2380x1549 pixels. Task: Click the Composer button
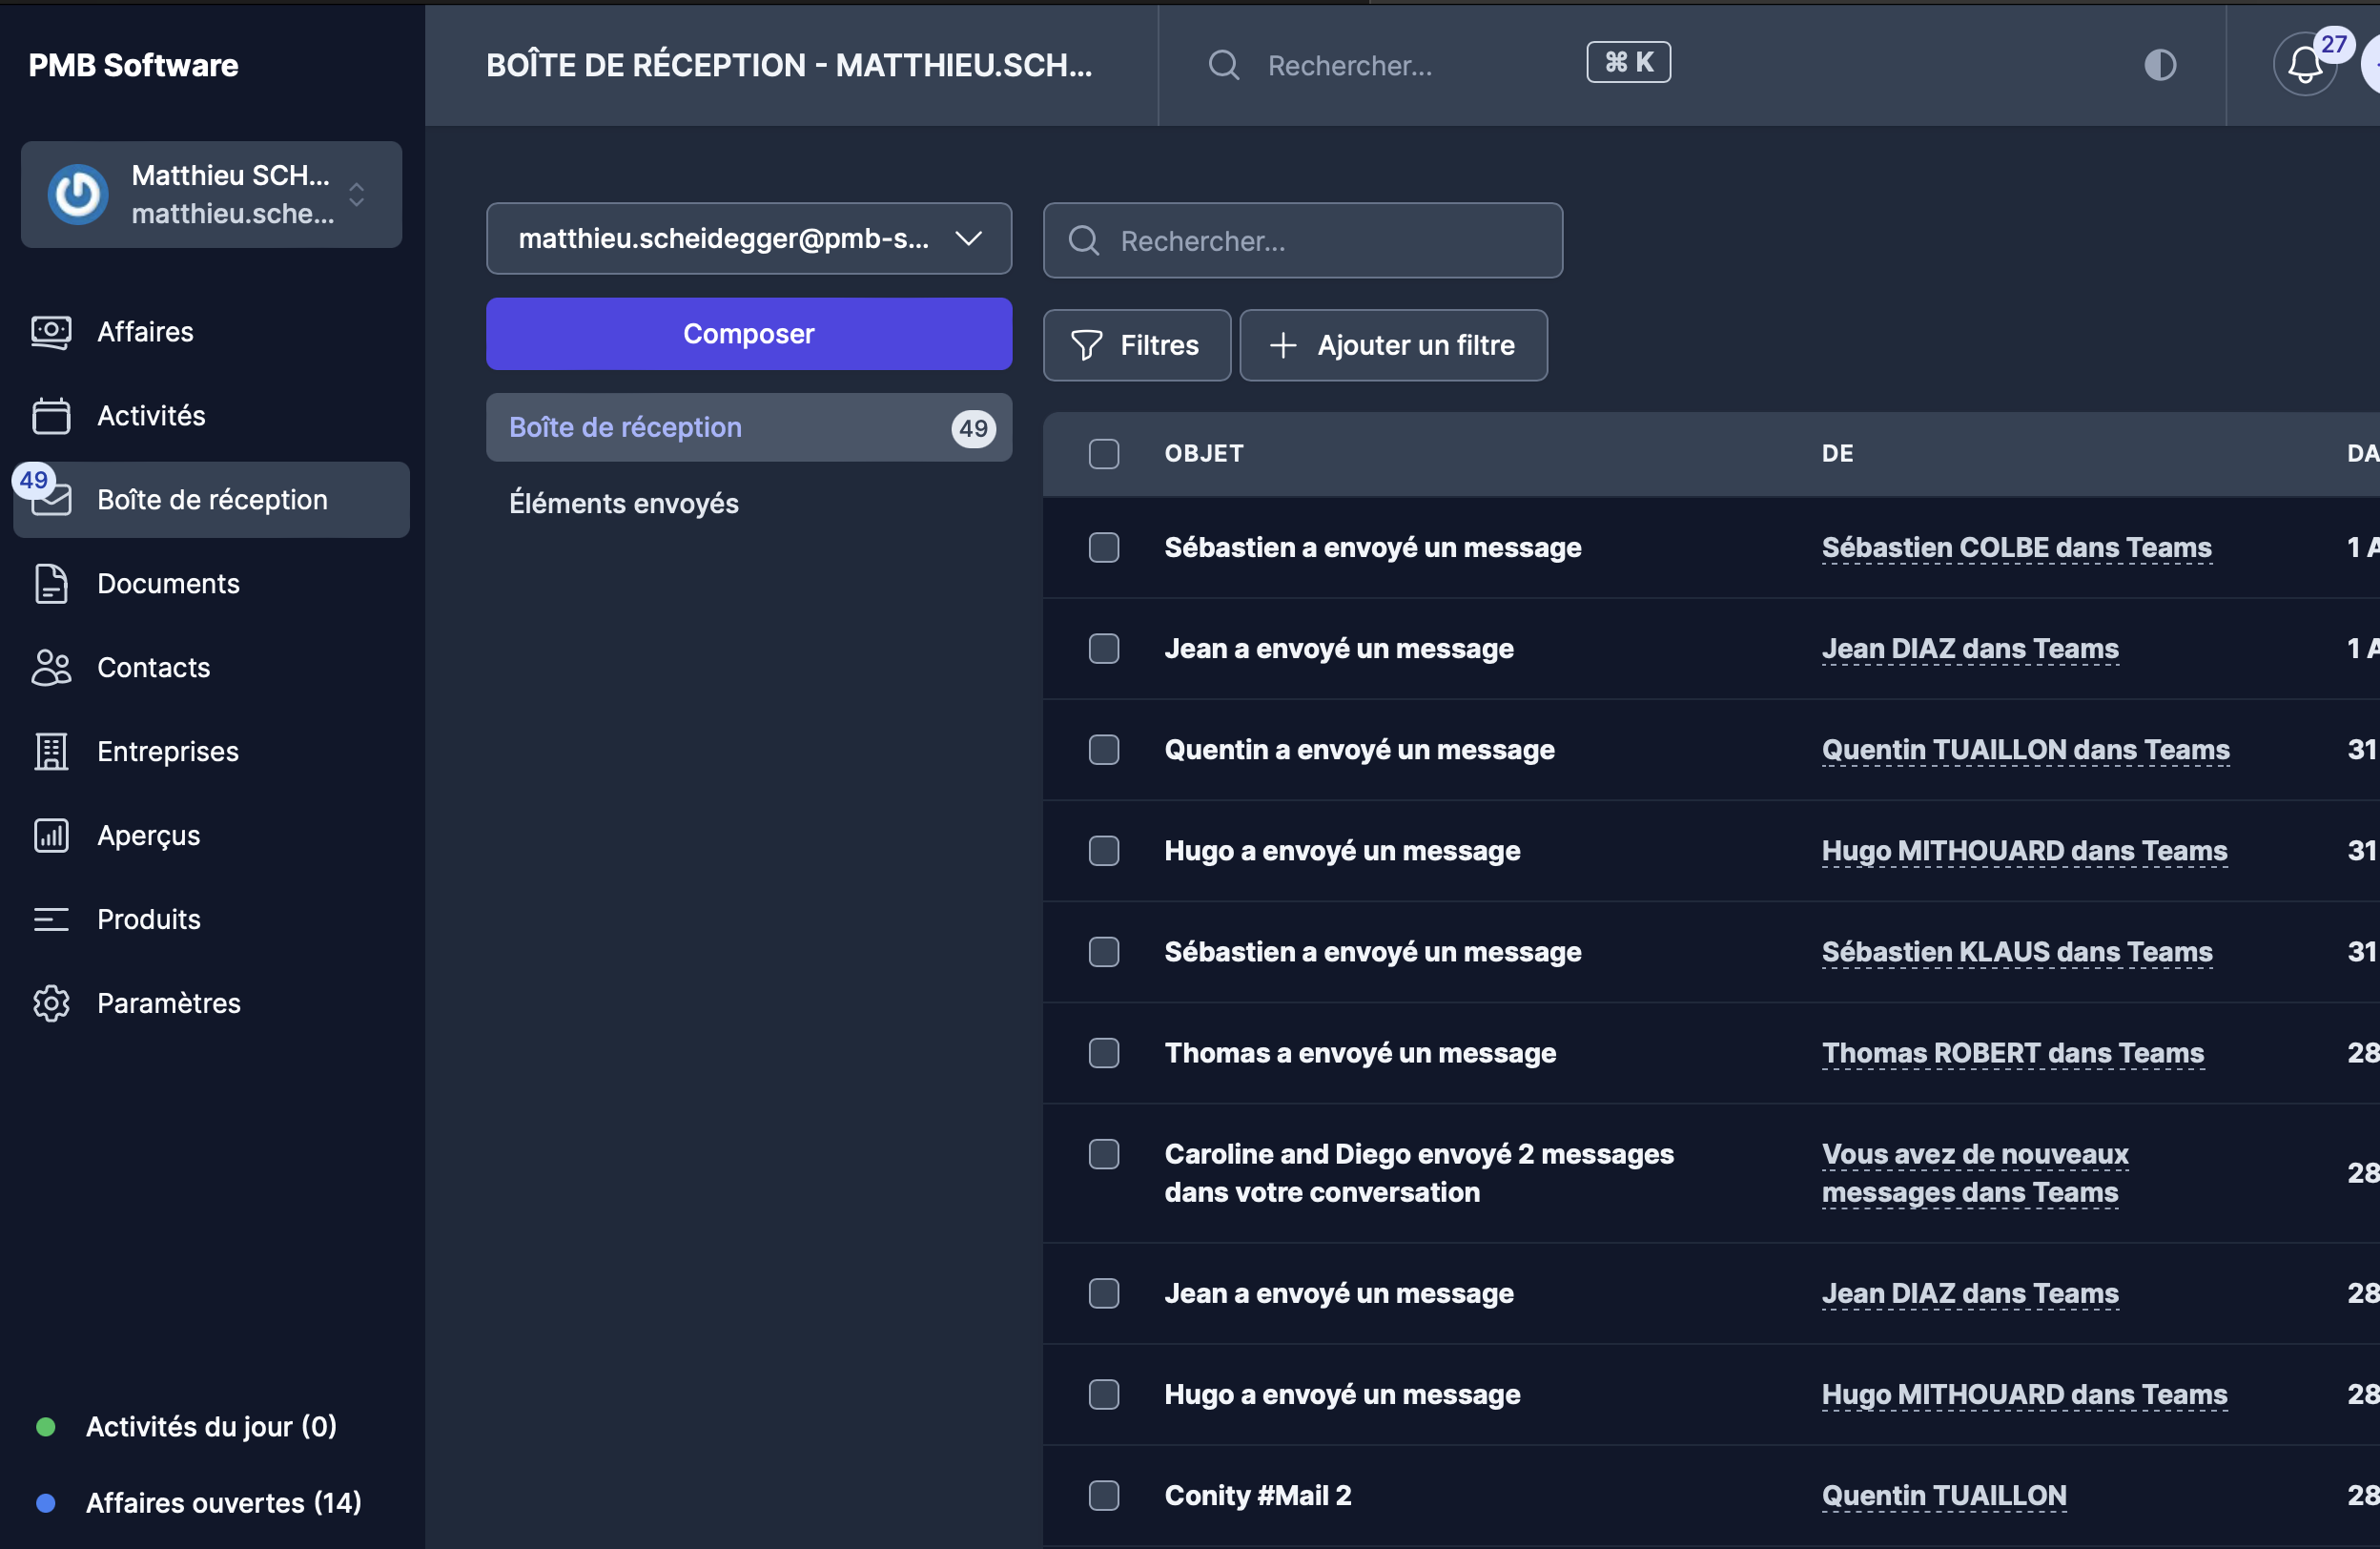coord(748,334)
